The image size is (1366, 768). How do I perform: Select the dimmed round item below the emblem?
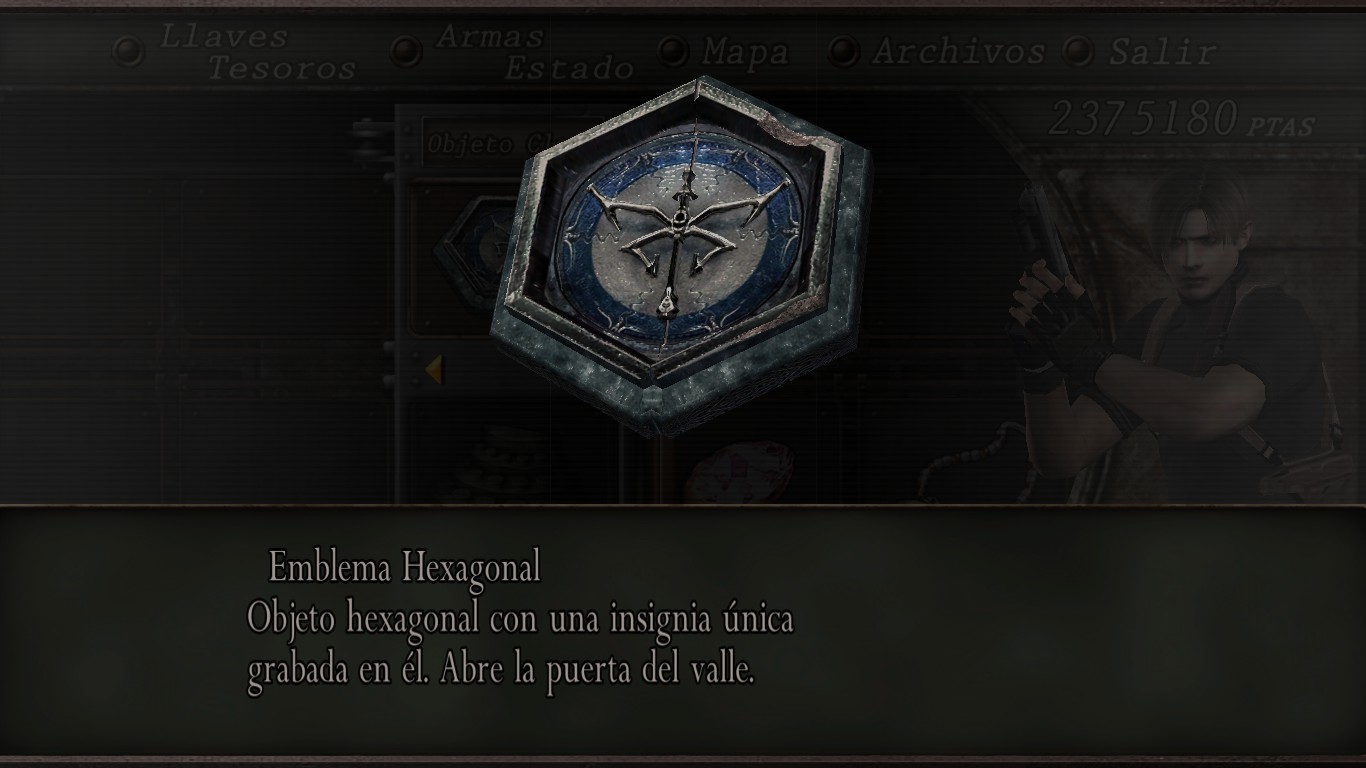[741, 470]
